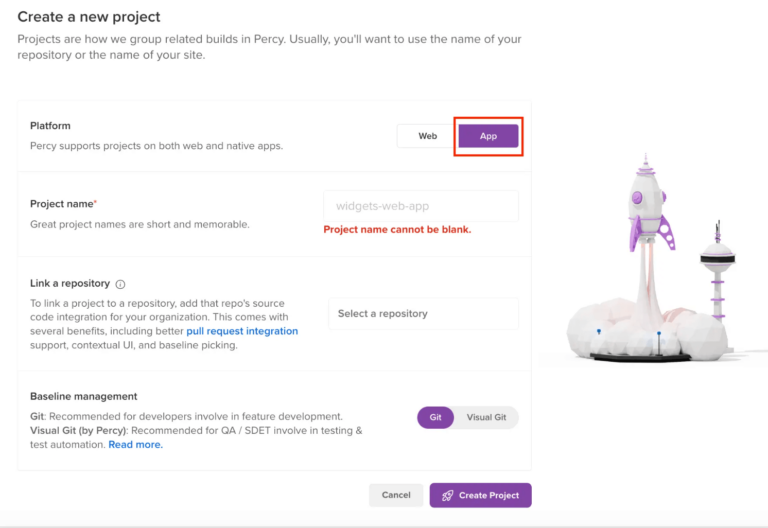Click the small tower illustration at right
The image size is (768, 528).
tap(716, 265)
